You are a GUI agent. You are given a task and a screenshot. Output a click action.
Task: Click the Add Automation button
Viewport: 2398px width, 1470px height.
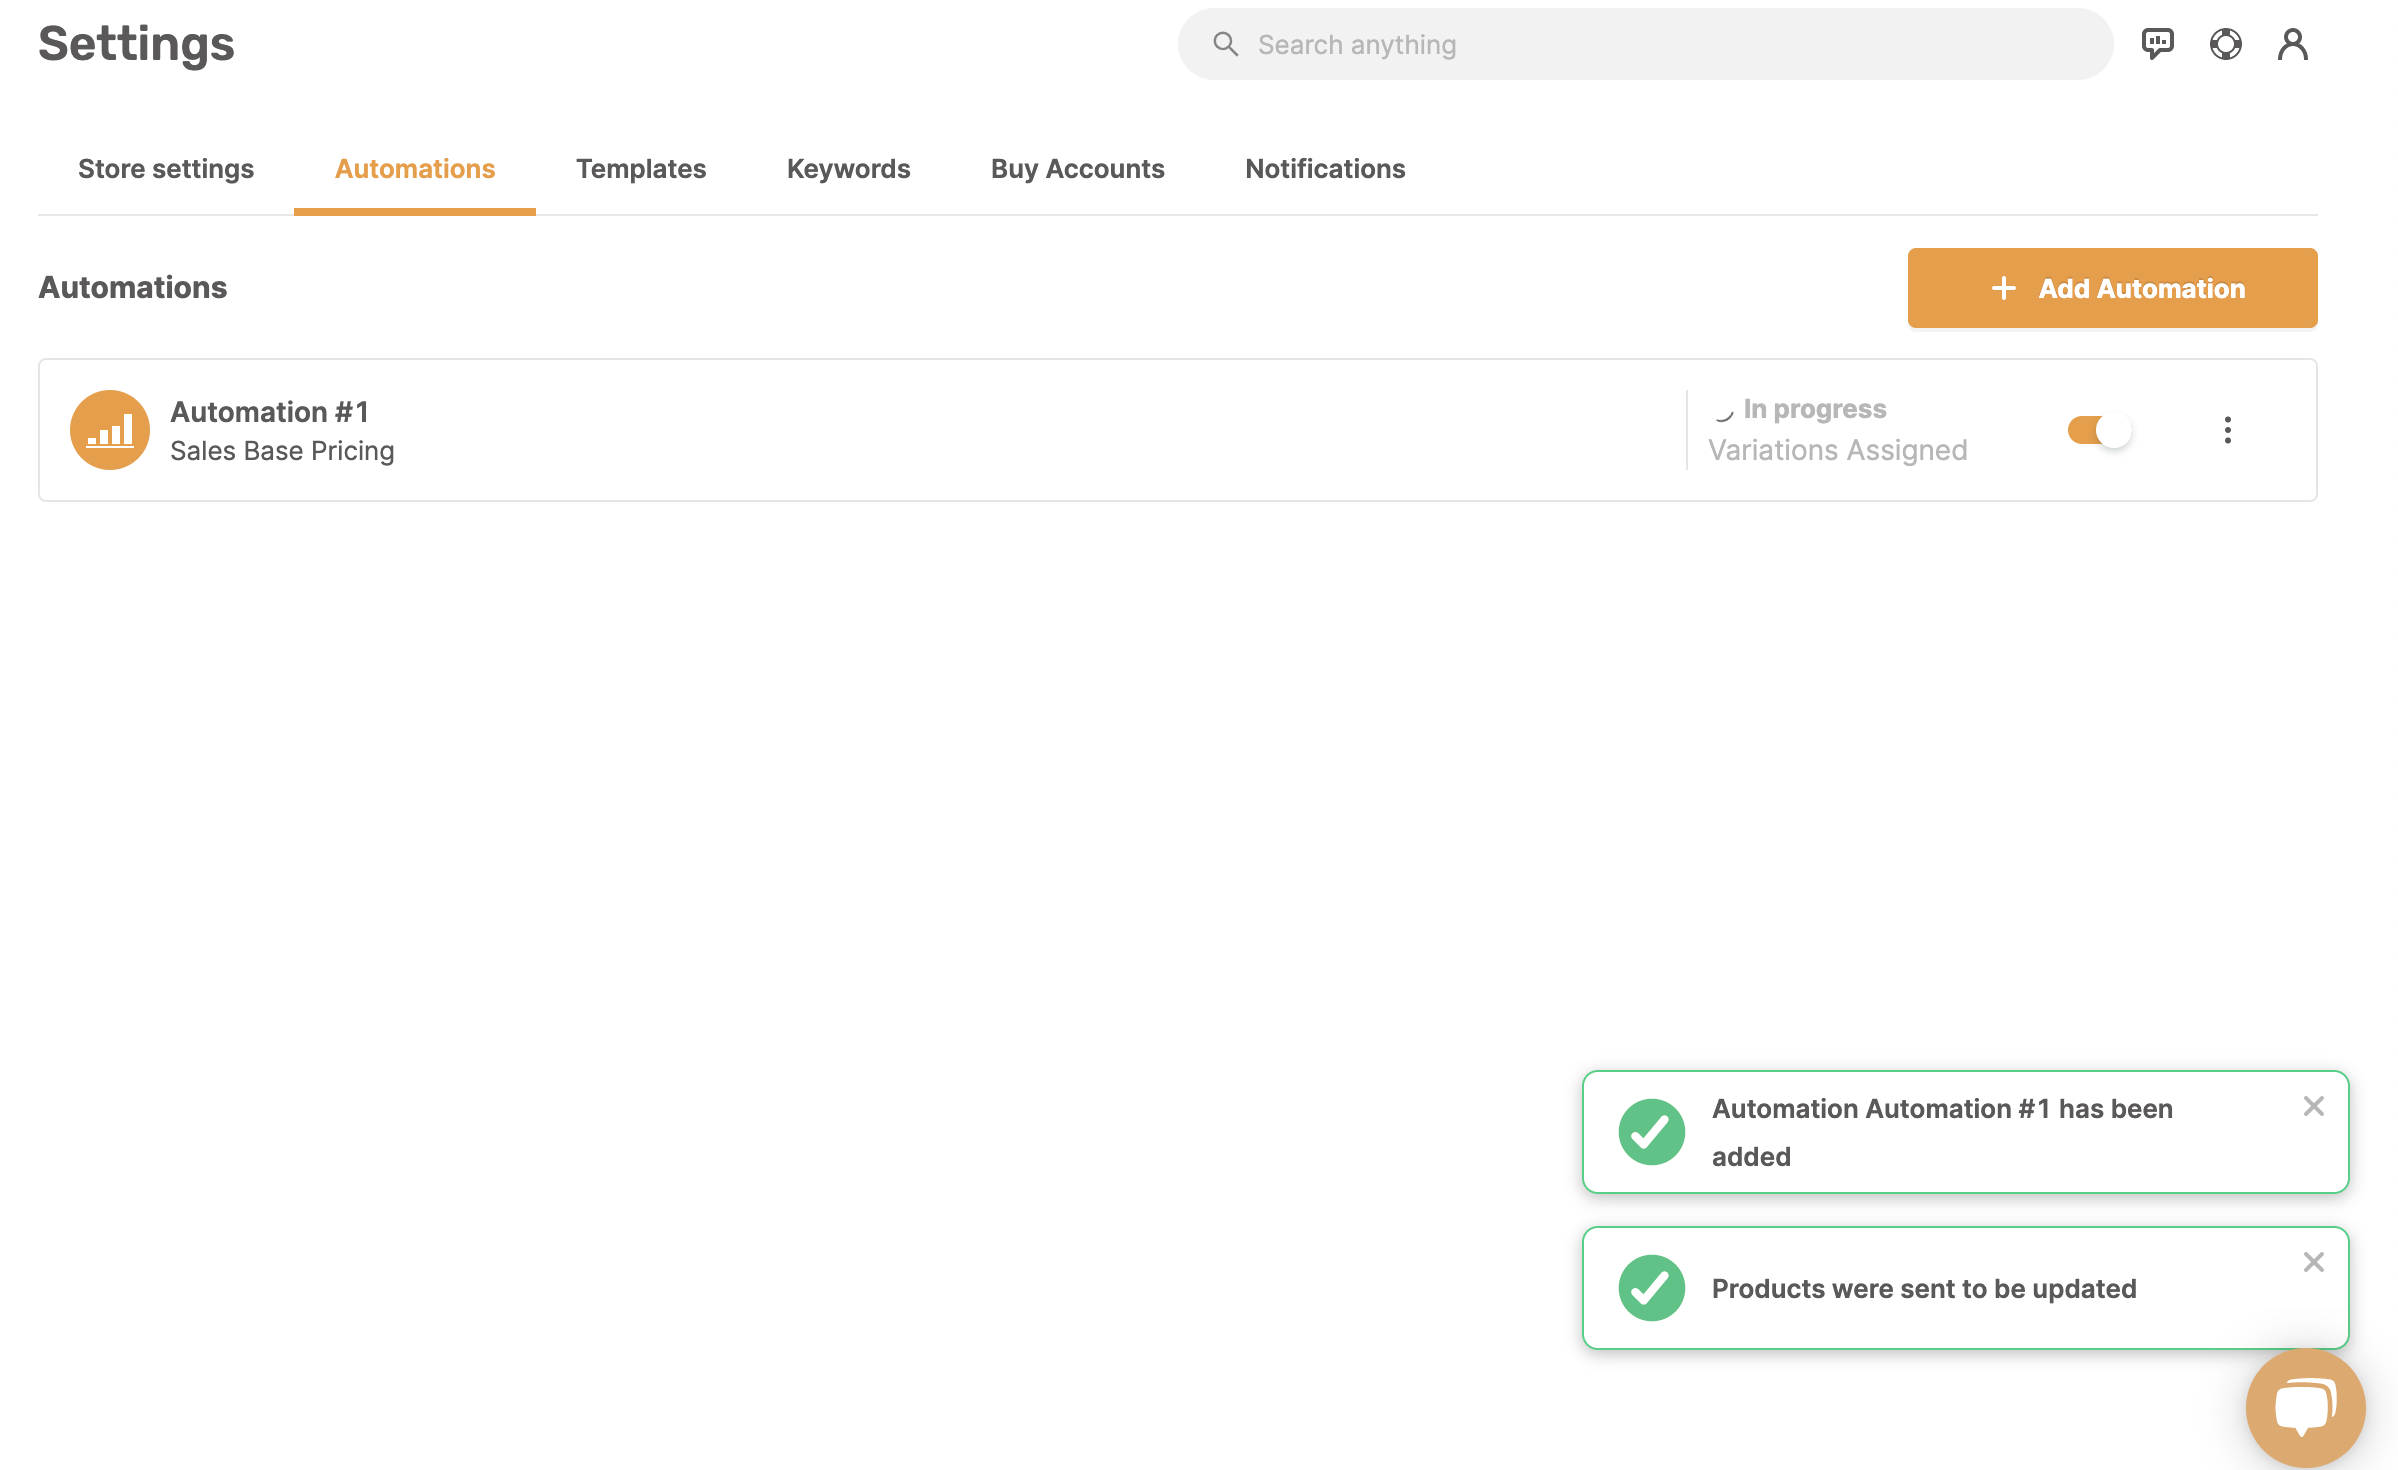pos(2112,288)
